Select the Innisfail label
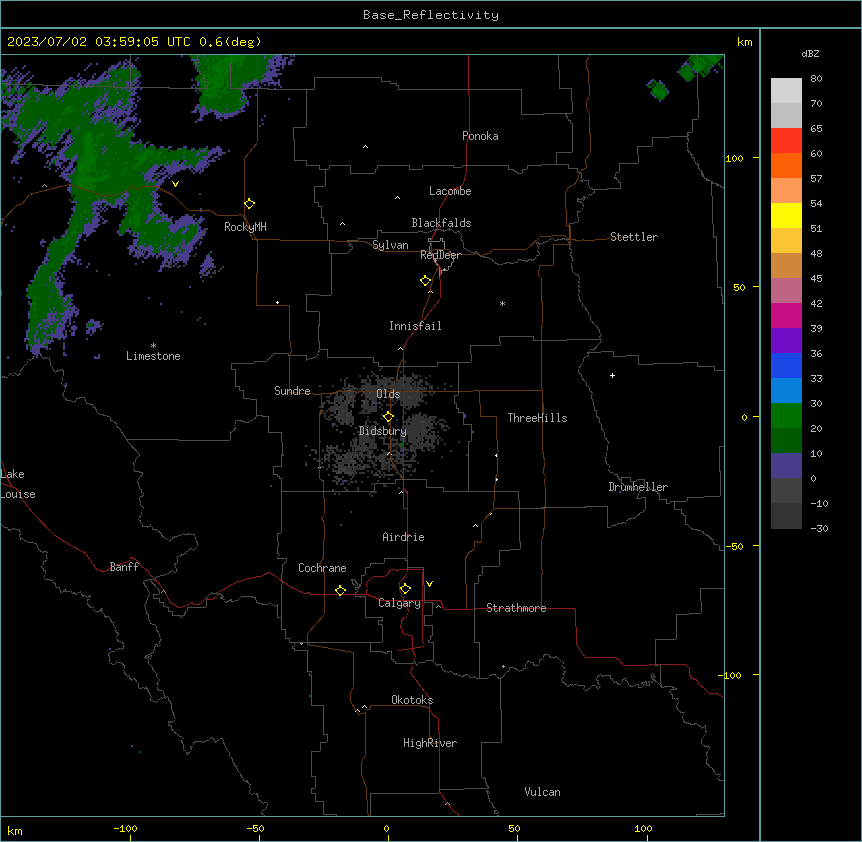 pos(415,326)
